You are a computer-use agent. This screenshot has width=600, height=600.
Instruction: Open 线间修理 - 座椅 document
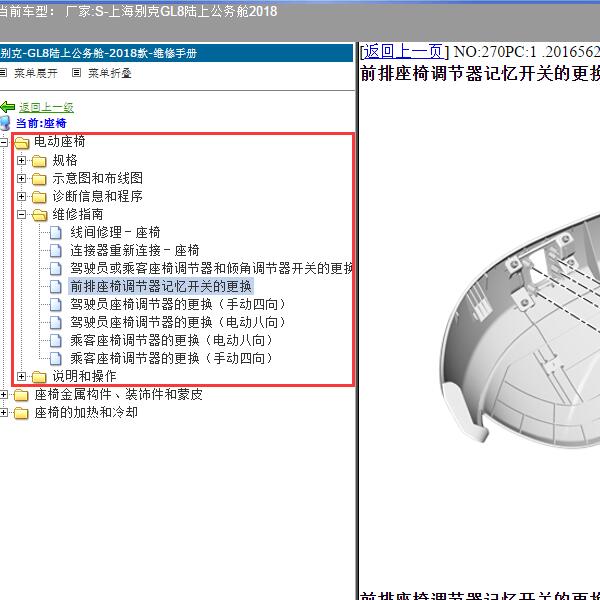tap(115, 232)
